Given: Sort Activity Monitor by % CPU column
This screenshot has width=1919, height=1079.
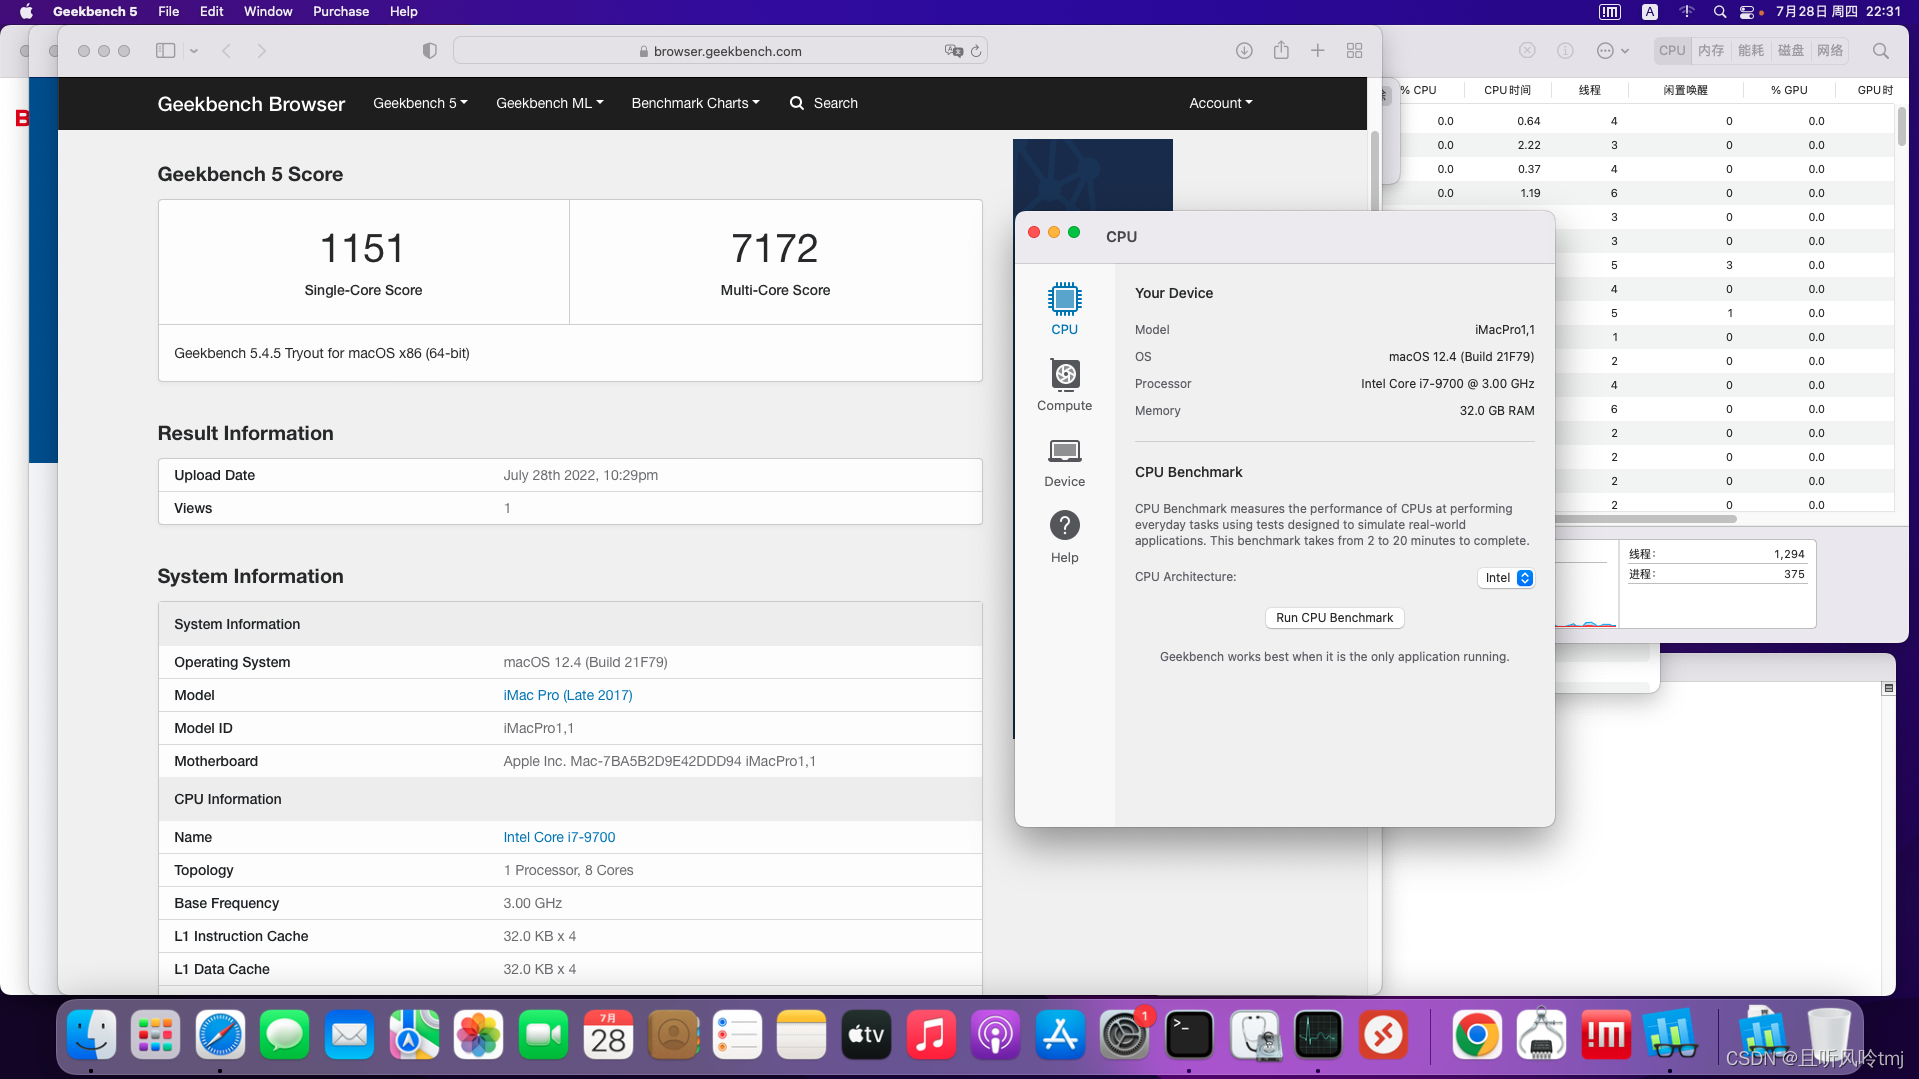Looking at the screenshot, I should click(x=1417, y=90).
